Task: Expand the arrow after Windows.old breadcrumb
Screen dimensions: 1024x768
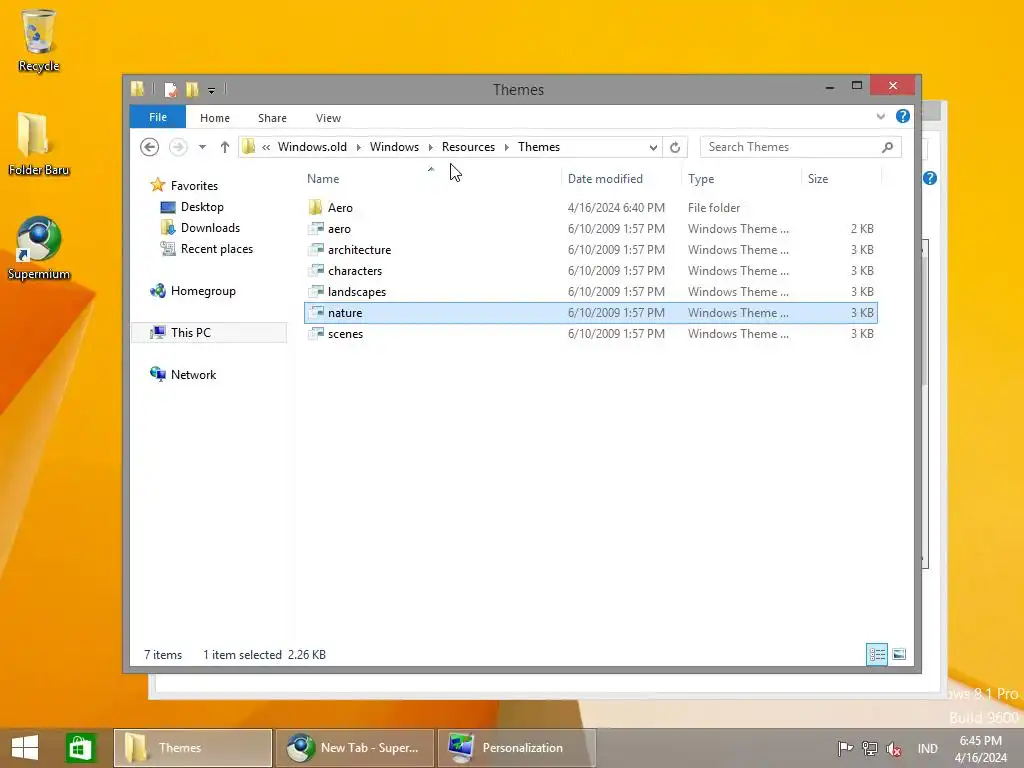Action: (x=359, y=147)
